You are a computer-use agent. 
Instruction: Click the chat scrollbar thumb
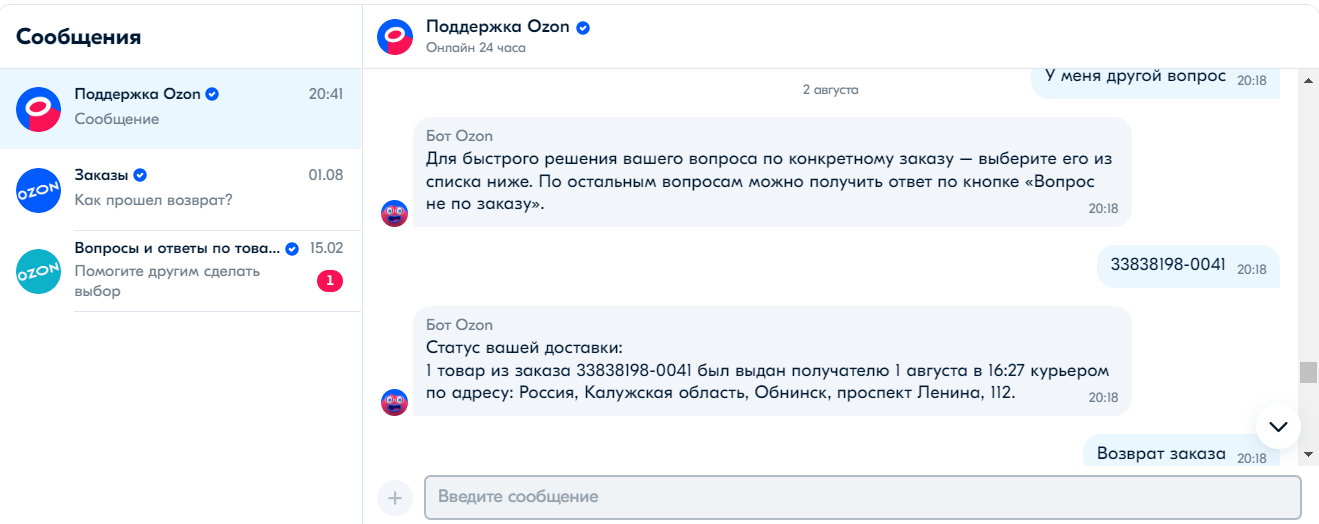point(1308,372)
